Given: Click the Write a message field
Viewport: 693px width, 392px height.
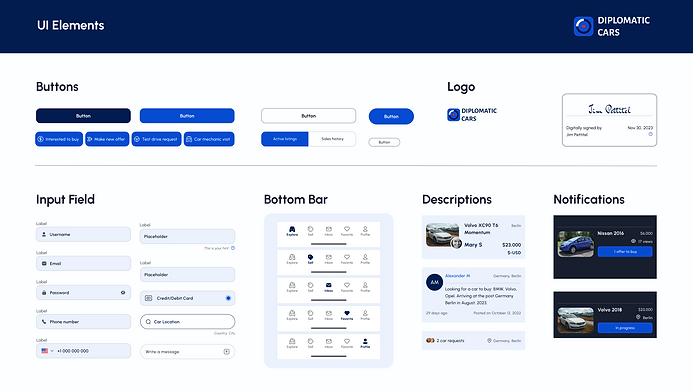Looking at the screenshot, I should (x=187, y=352).
